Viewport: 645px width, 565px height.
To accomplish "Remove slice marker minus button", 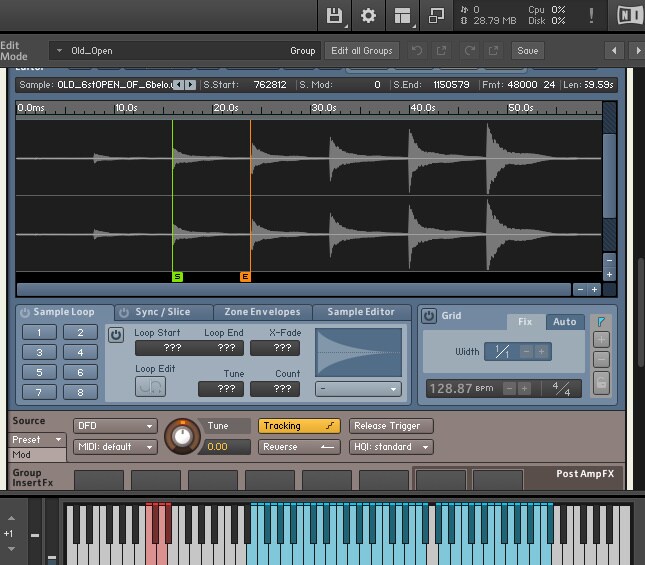I will [x=601, y=359].
